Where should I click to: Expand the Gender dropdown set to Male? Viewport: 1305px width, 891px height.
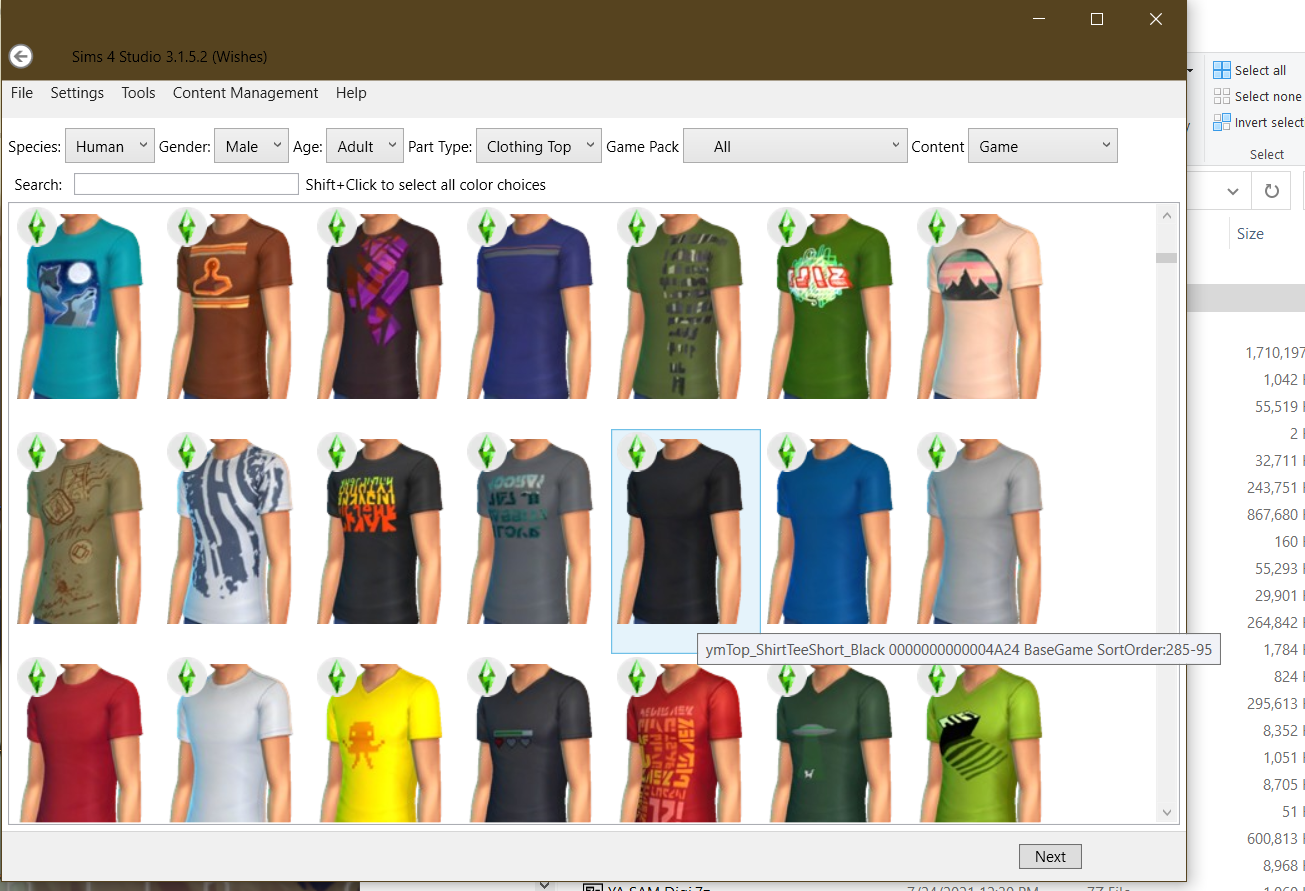[251, 146]
